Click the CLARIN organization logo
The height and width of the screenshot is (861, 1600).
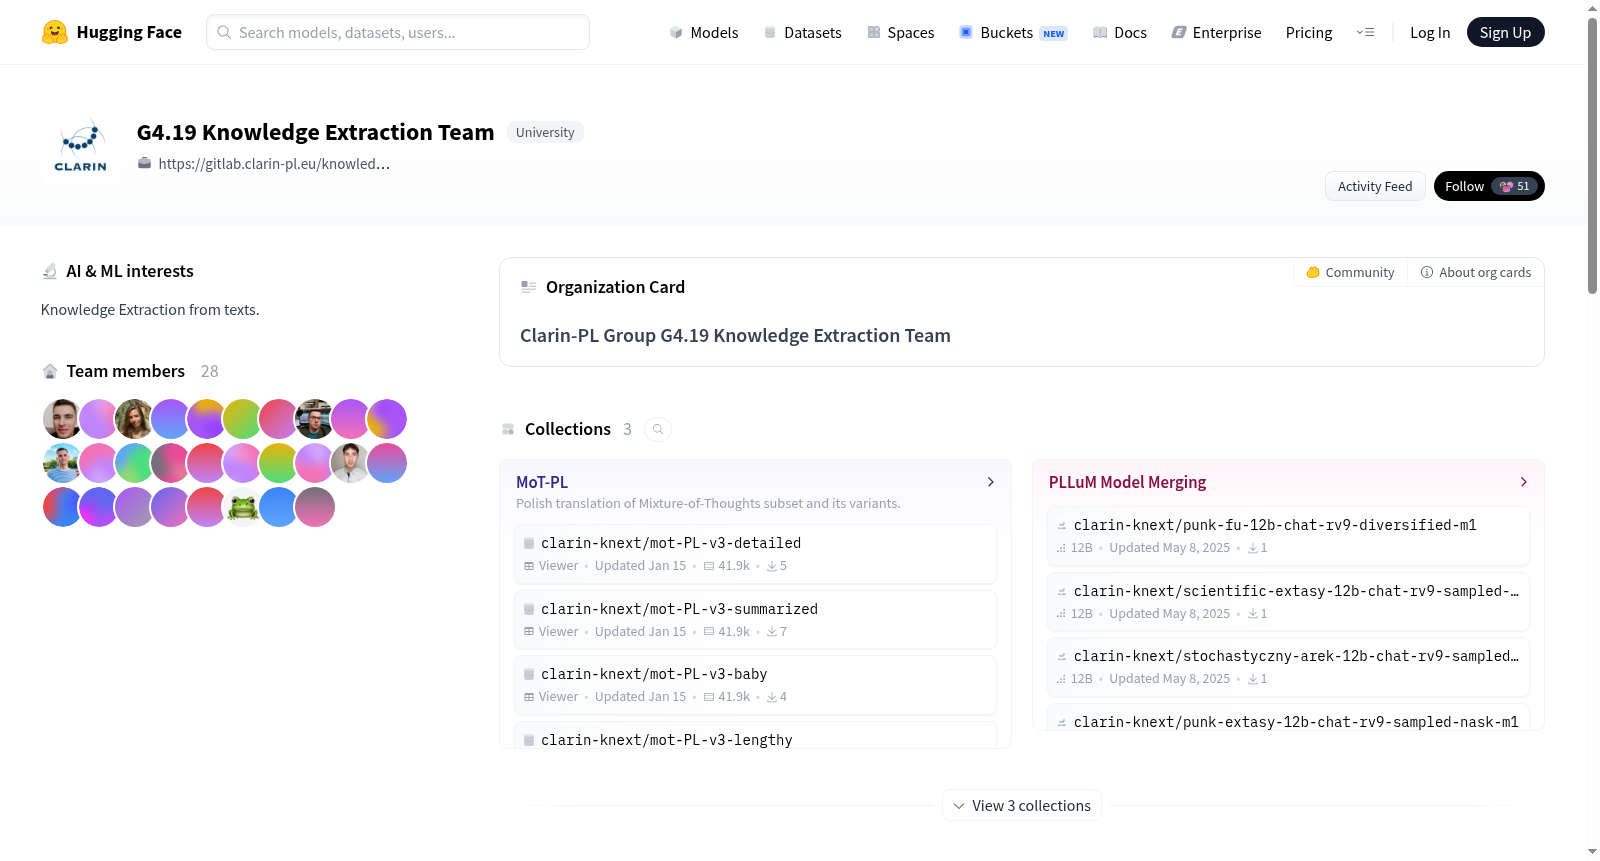tap(81, 148)
